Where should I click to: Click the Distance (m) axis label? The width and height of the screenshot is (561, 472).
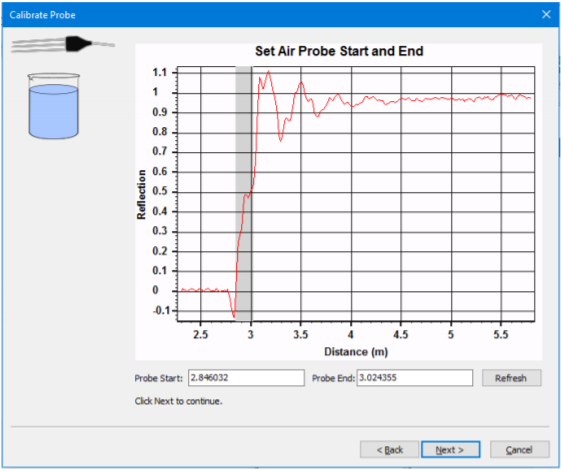click(x=356, y=352)
